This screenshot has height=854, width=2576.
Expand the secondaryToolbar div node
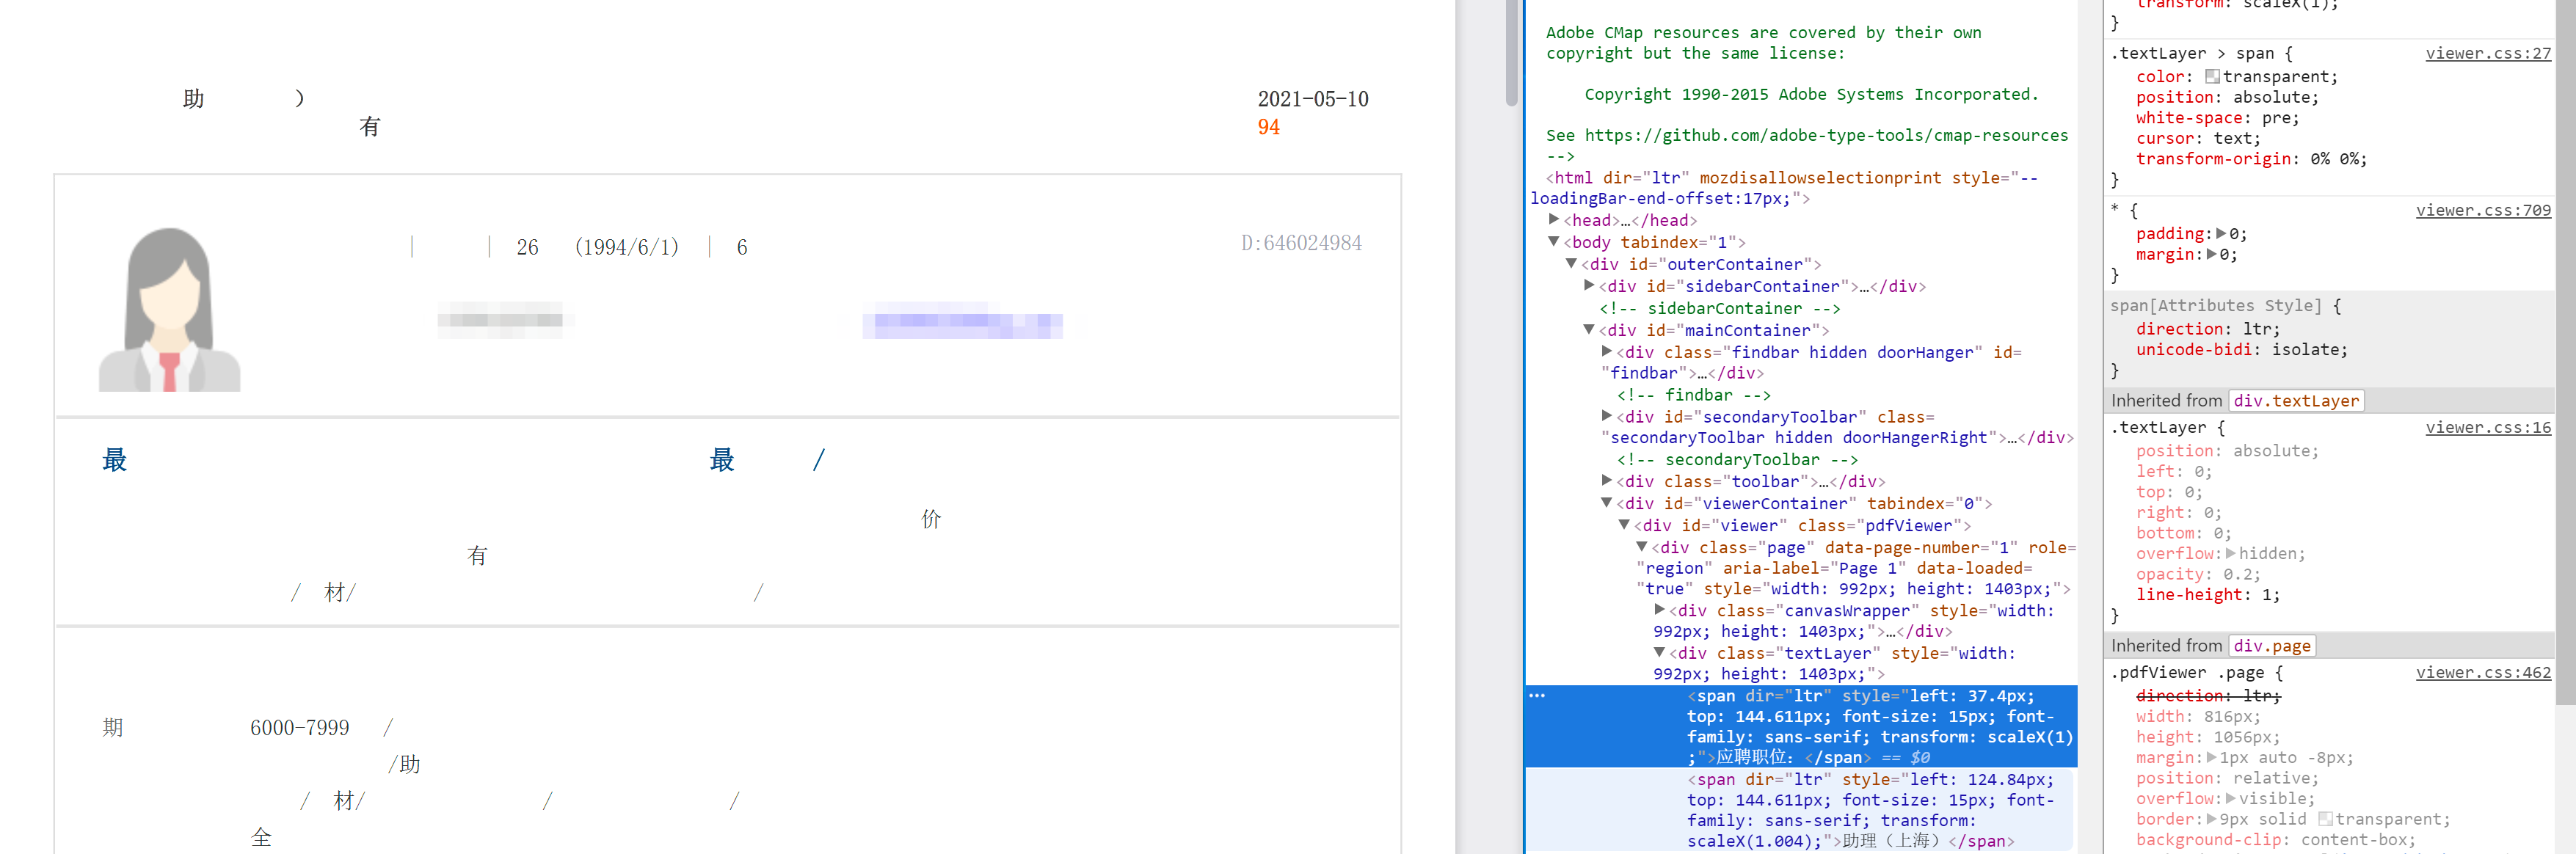pos(1607,417)
